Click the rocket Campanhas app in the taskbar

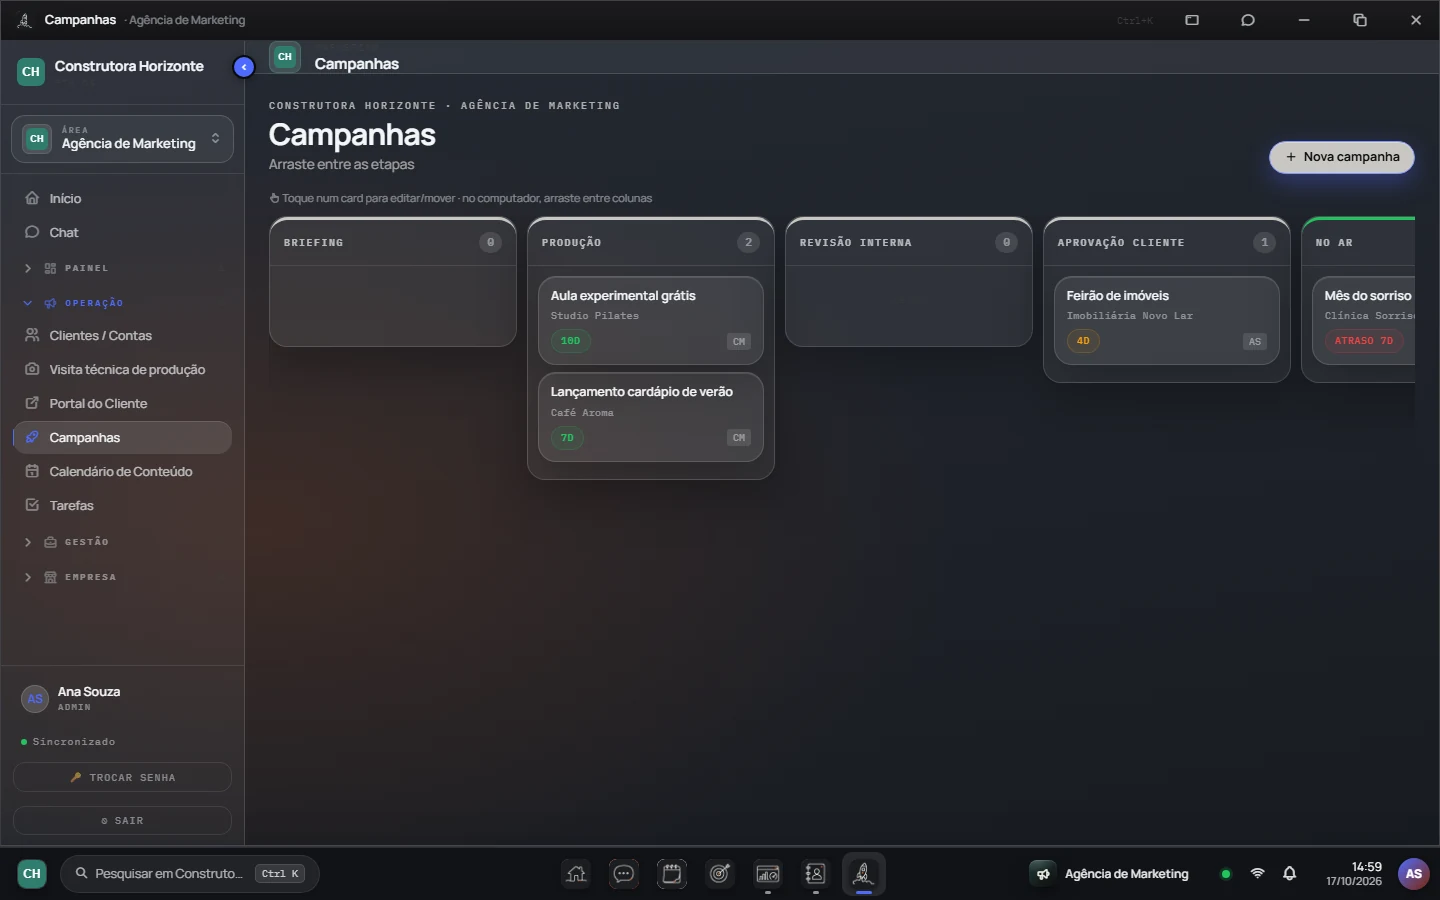[864, 874]
